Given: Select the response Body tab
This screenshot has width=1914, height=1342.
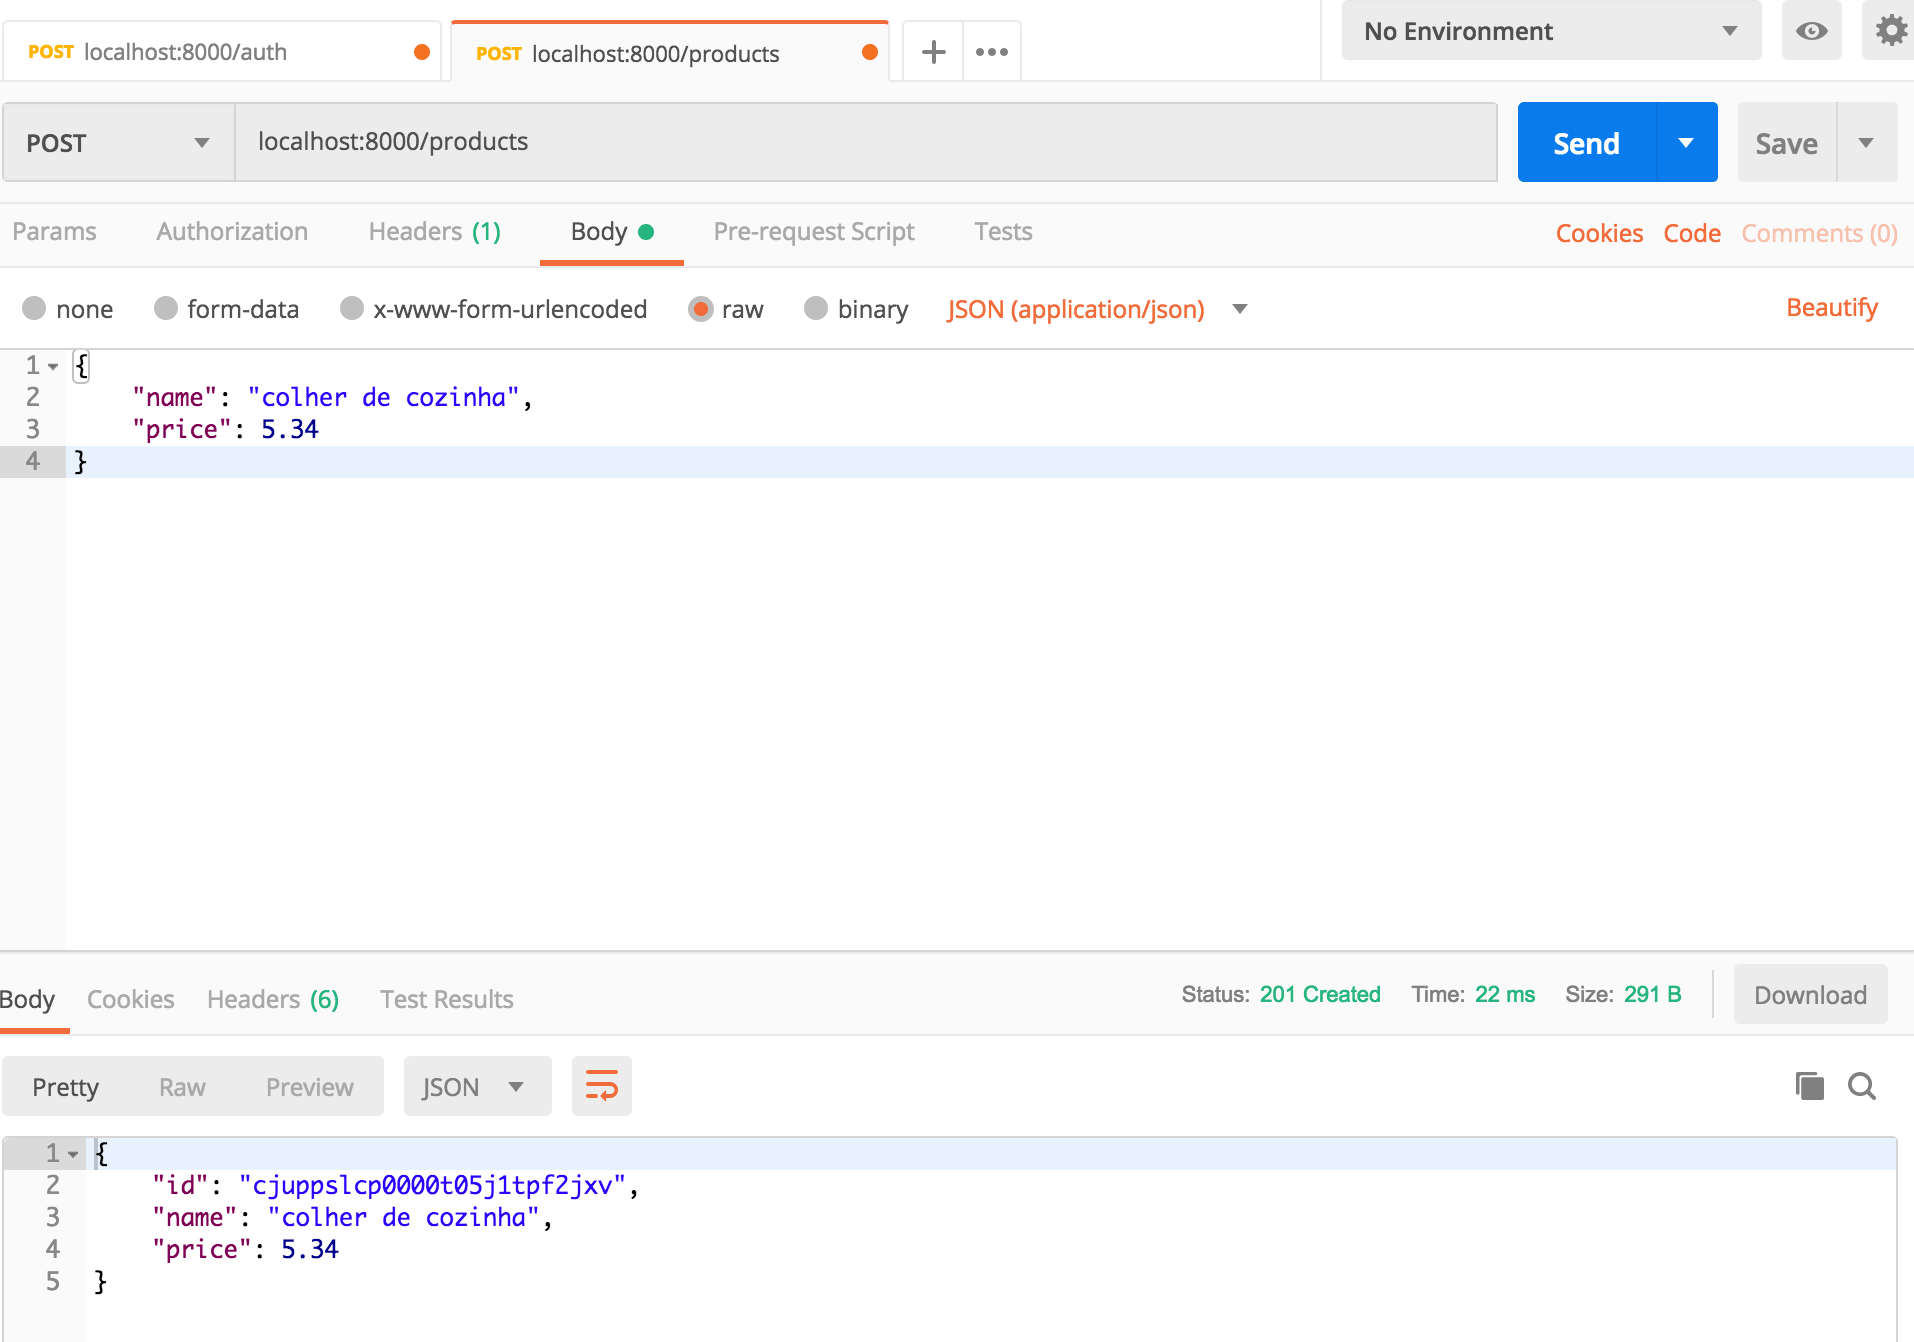Looking at the screenshot, I should (x=27, y=999).
